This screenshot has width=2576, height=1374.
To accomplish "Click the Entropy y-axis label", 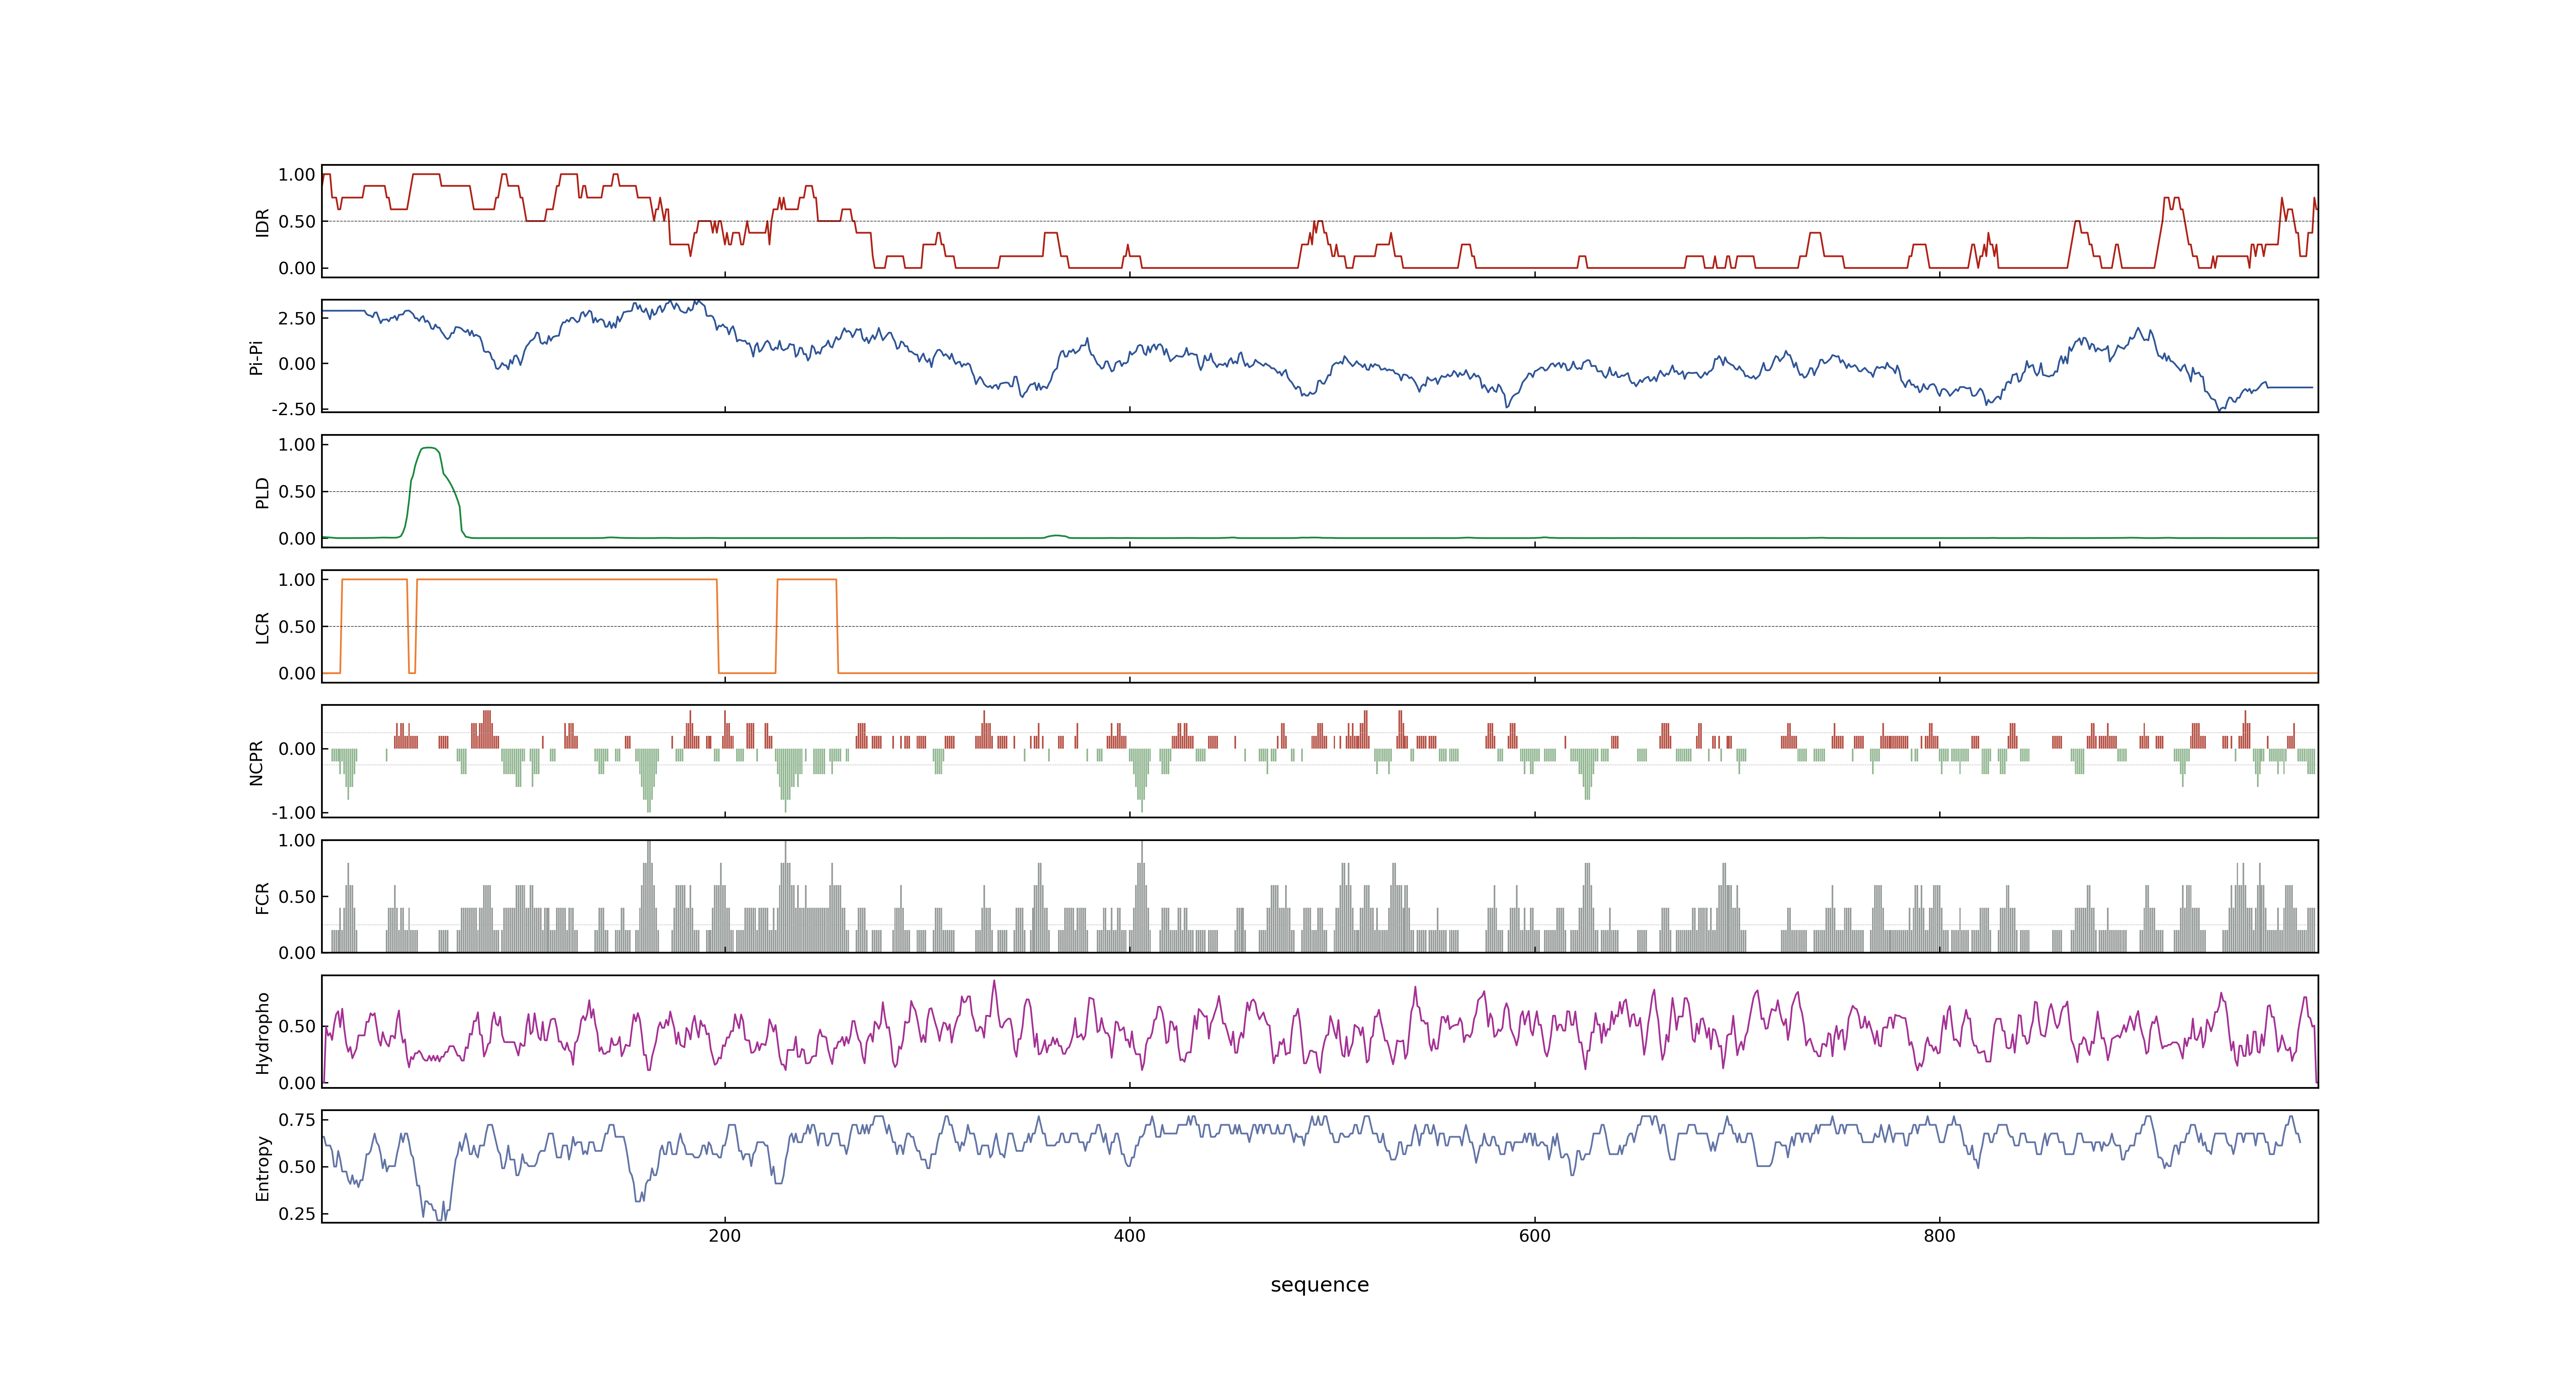I will [x=262, y=1168].
